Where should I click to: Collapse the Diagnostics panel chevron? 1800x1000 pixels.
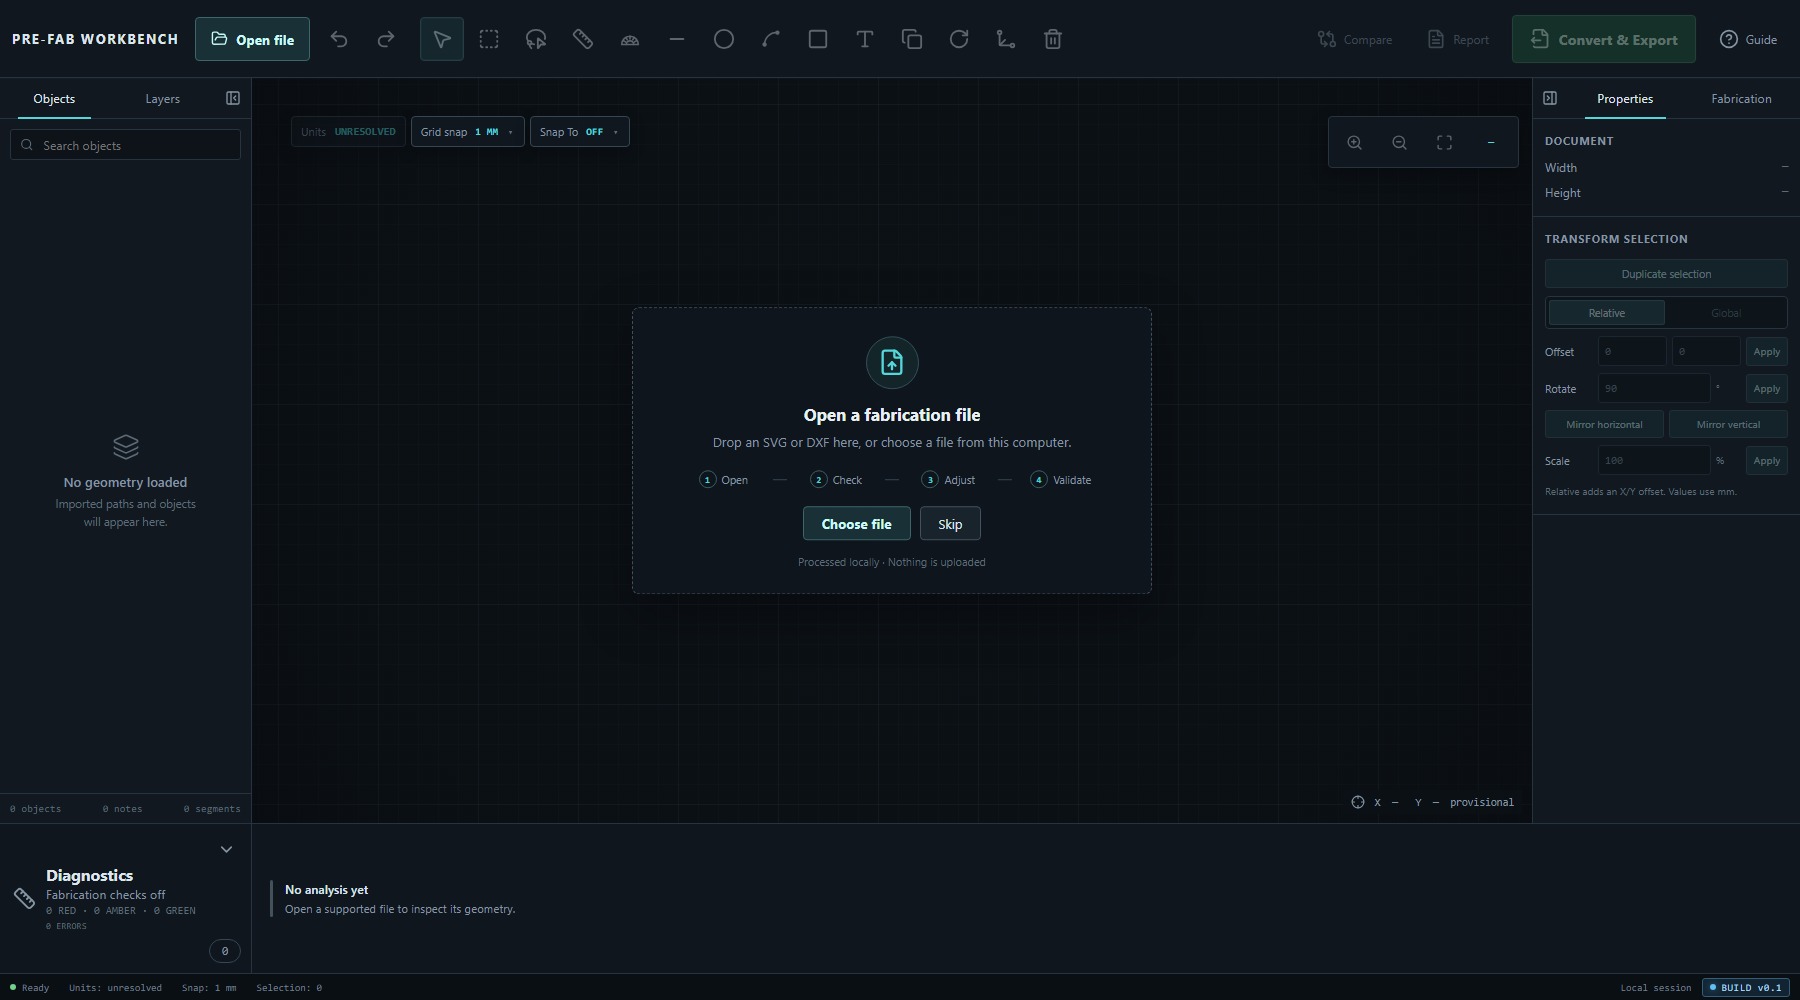[226, 849]
